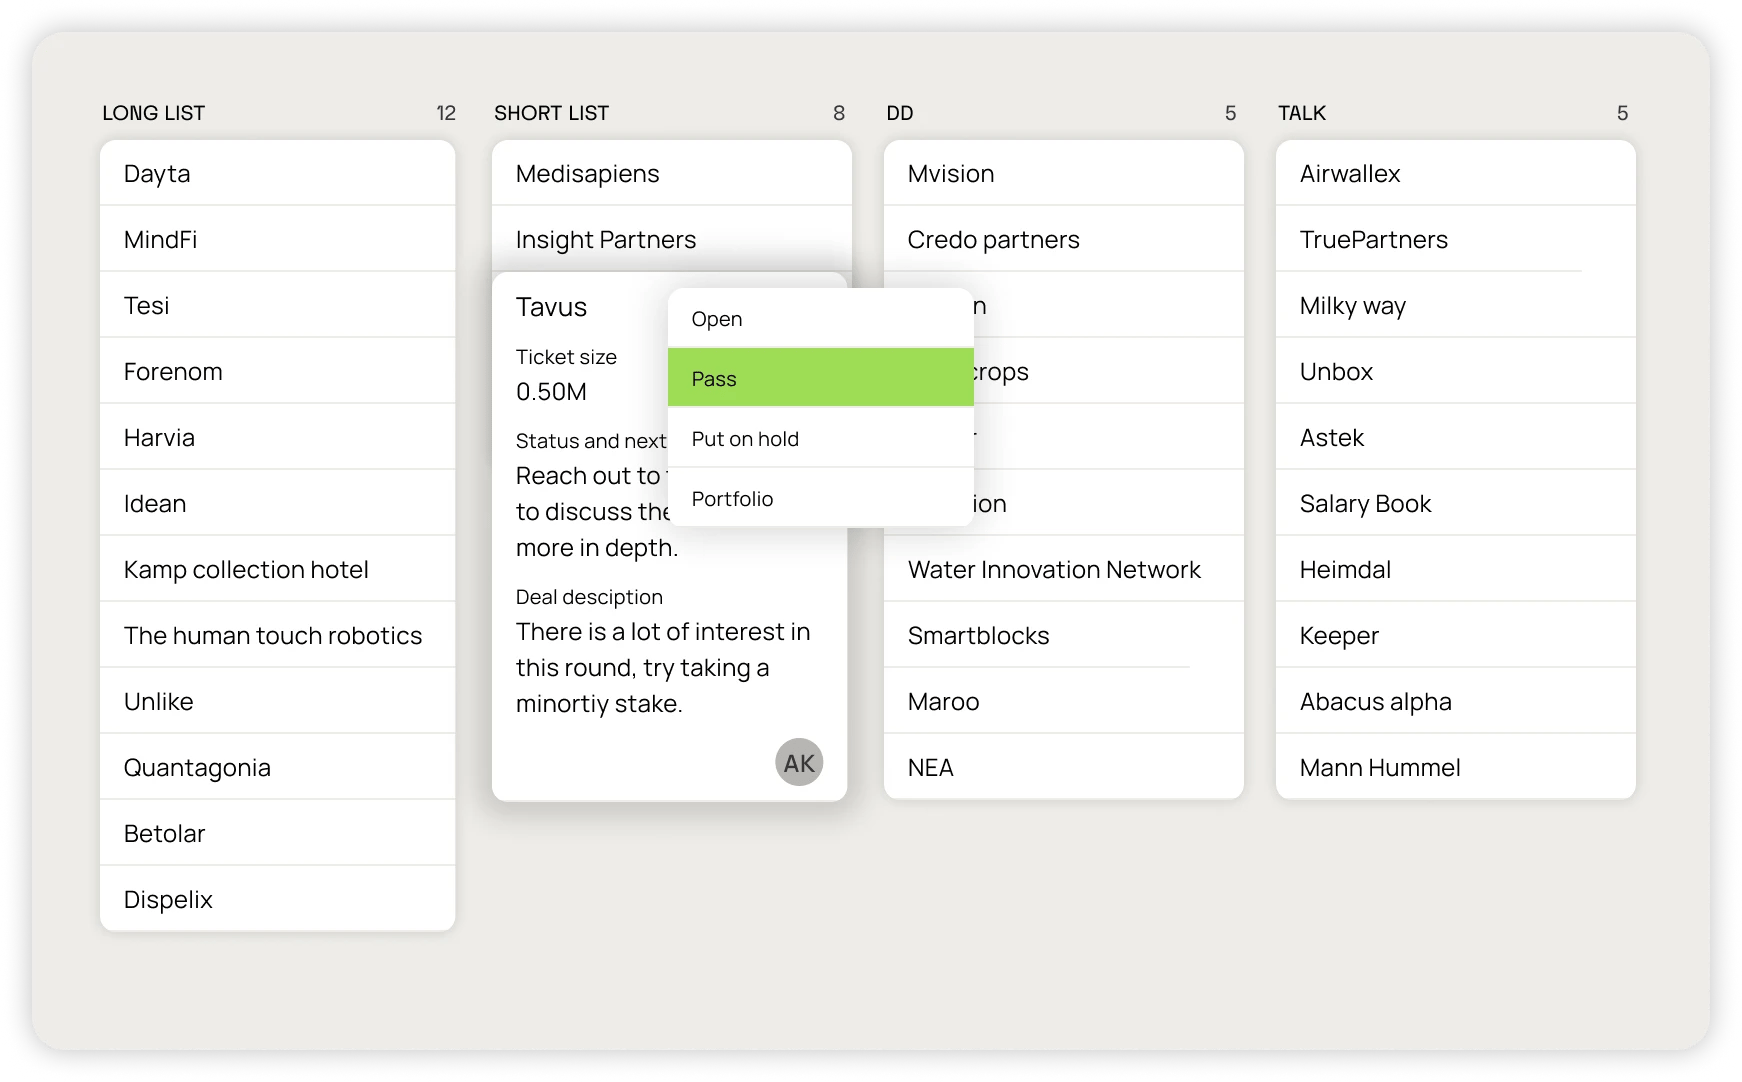Open Airwallex in Talk column
1742x1082 pixels.
coord(1456,173)
